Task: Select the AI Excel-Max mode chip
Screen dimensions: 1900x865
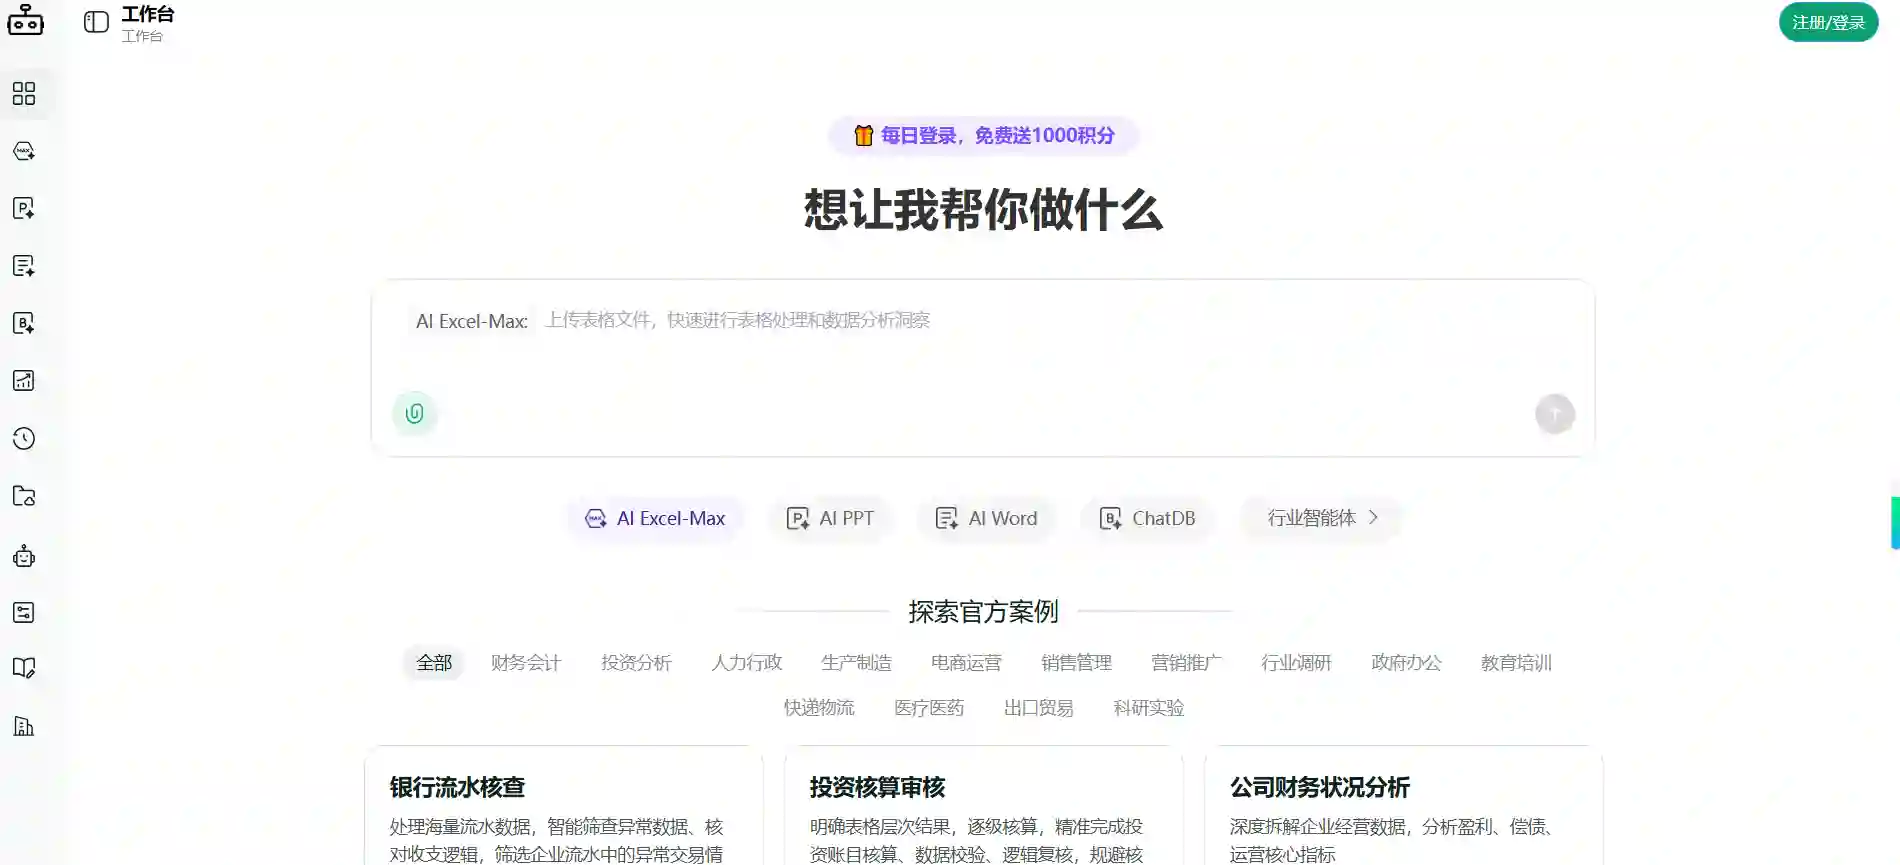Action: pyautogui.click(x=656, y=518)
